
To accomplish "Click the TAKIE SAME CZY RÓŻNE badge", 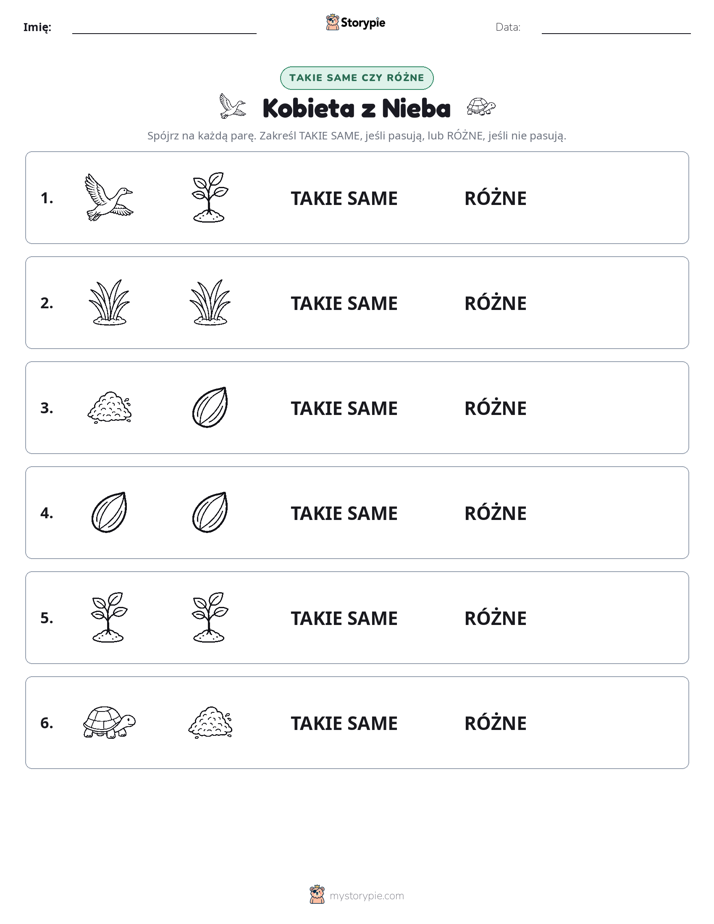I will tap(357, 78).
